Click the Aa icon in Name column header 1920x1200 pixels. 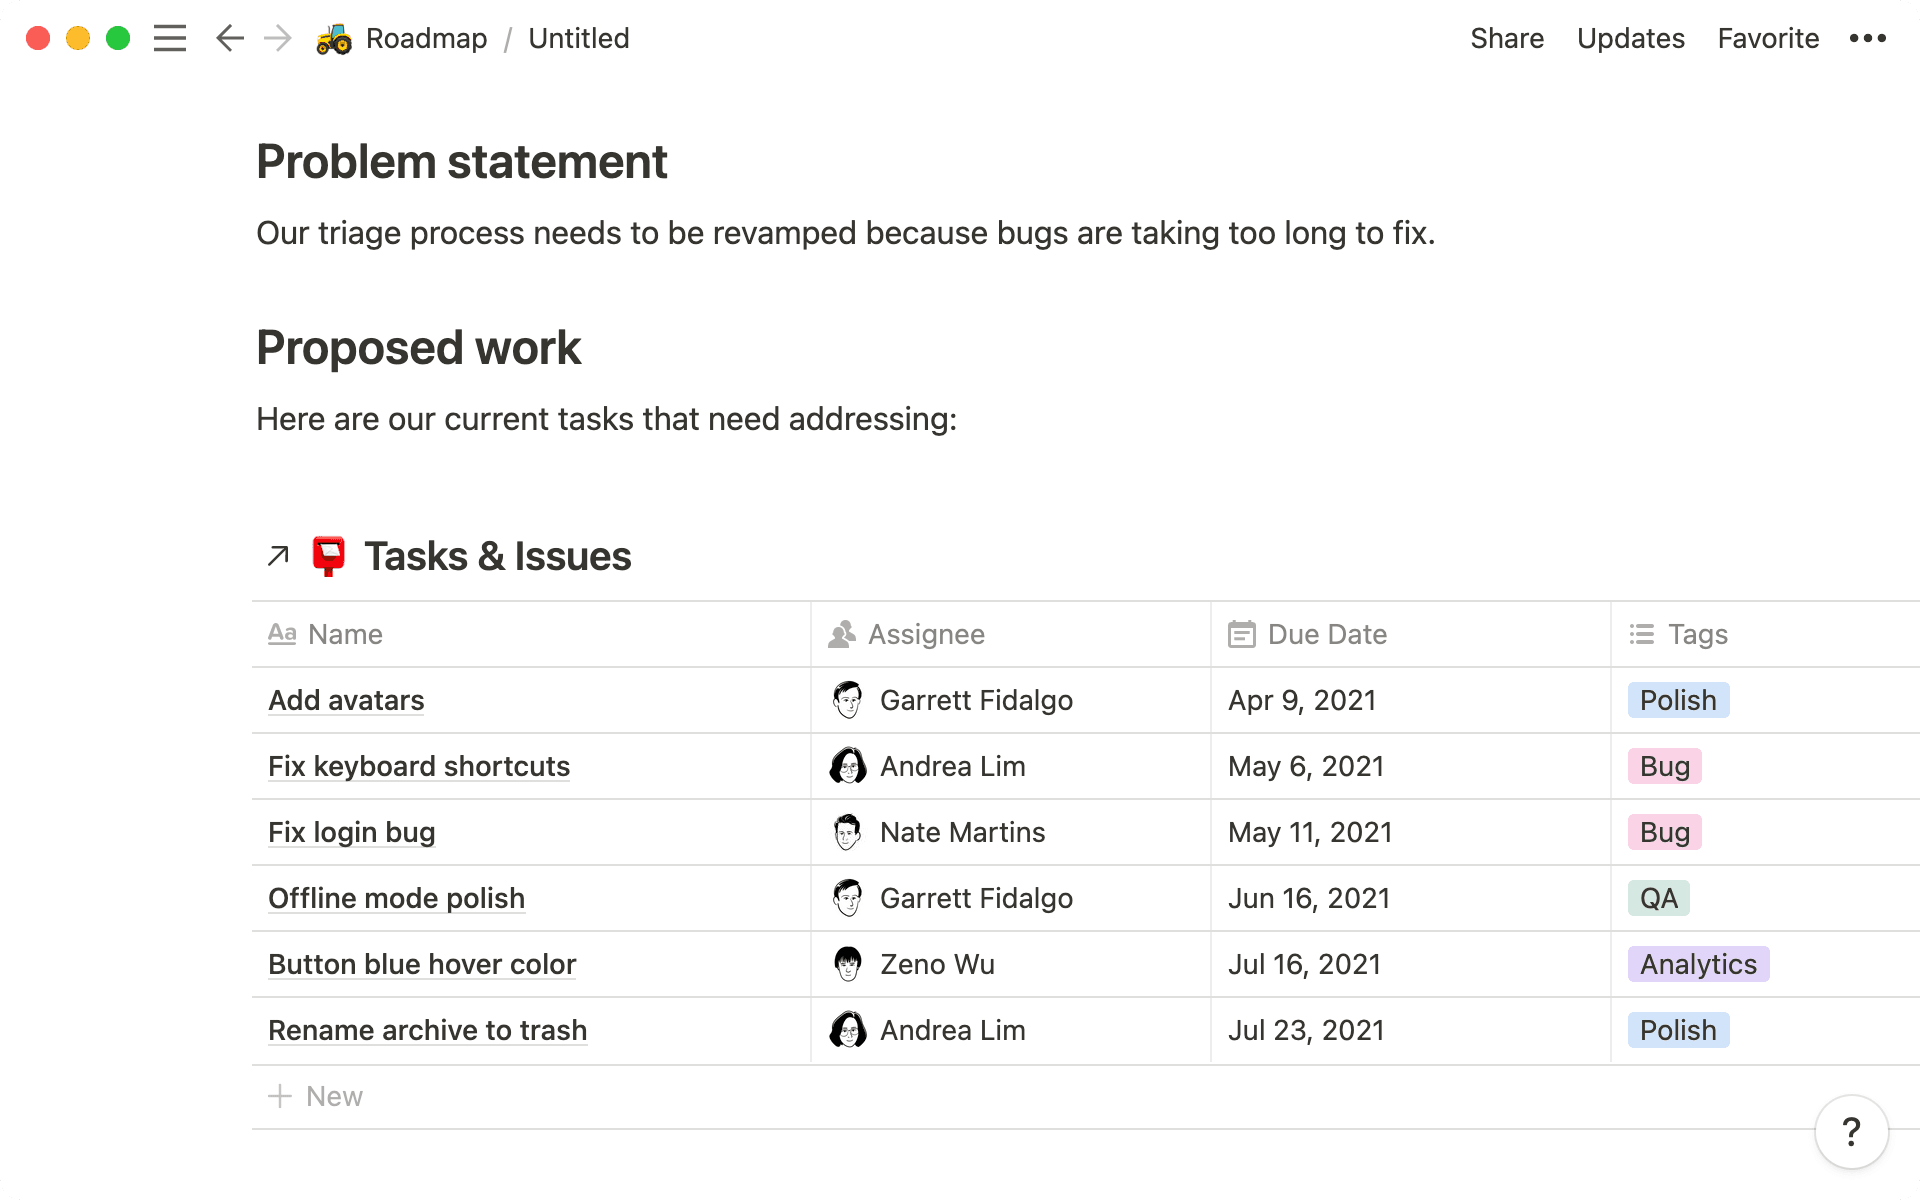[x=282, y=634]
